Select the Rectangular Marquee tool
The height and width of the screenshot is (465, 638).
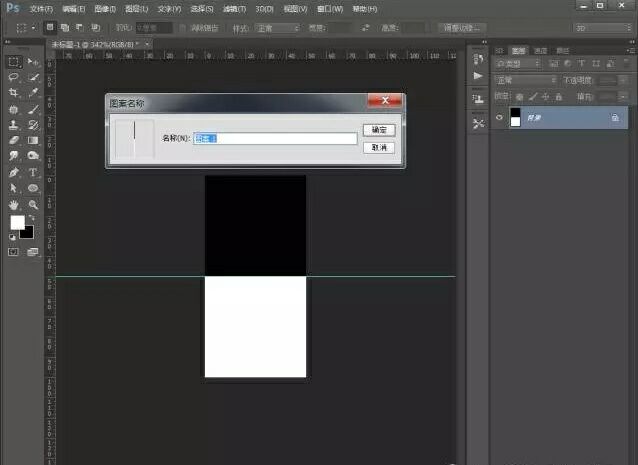click(x=14, y=61)
